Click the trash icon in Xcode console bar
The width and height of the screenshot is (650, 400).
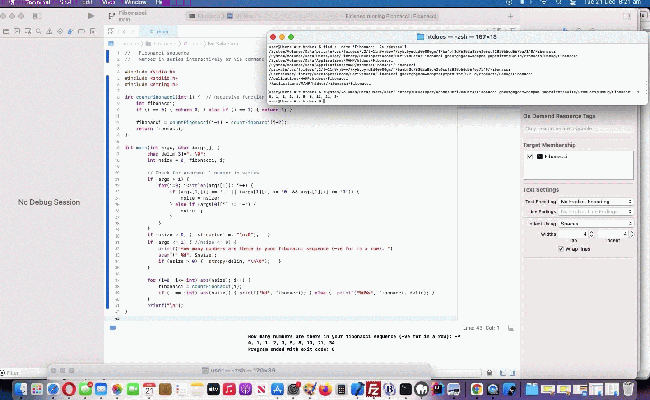point(489,373)
